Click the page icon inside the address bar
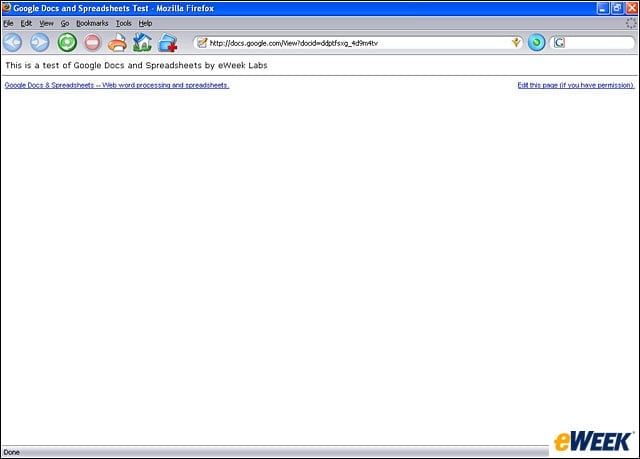 [202, 42]
